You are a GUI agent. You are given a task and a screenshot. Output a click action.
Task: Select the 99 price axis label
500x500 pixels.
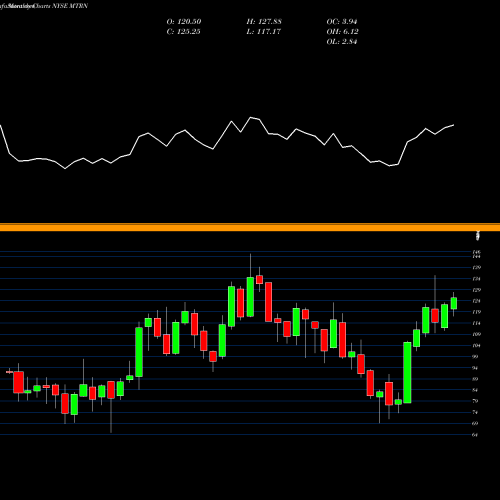tap(476, 357)
